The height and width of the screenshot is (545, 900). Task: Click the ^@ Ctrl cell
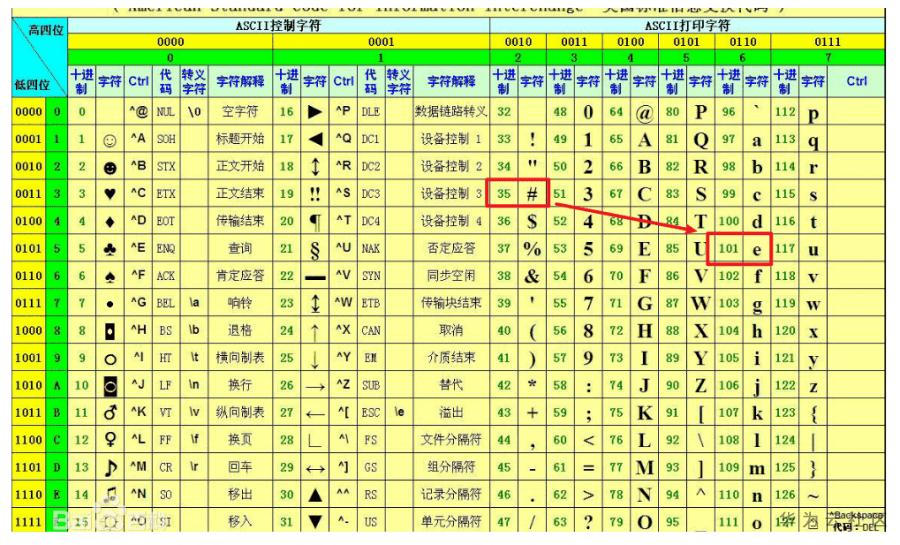[138, 111]
